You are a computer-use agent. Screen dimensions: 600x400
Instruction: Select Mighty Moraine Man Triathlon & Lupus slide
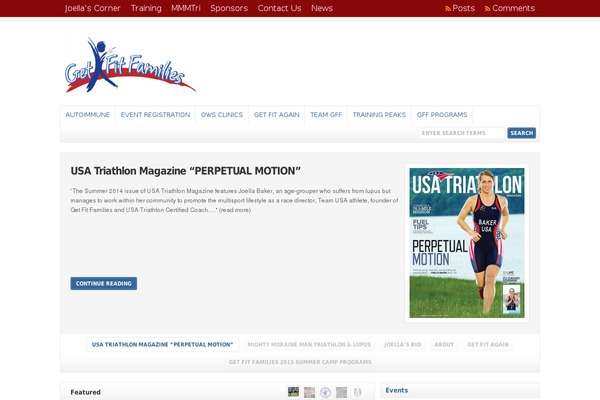[309, 344]
